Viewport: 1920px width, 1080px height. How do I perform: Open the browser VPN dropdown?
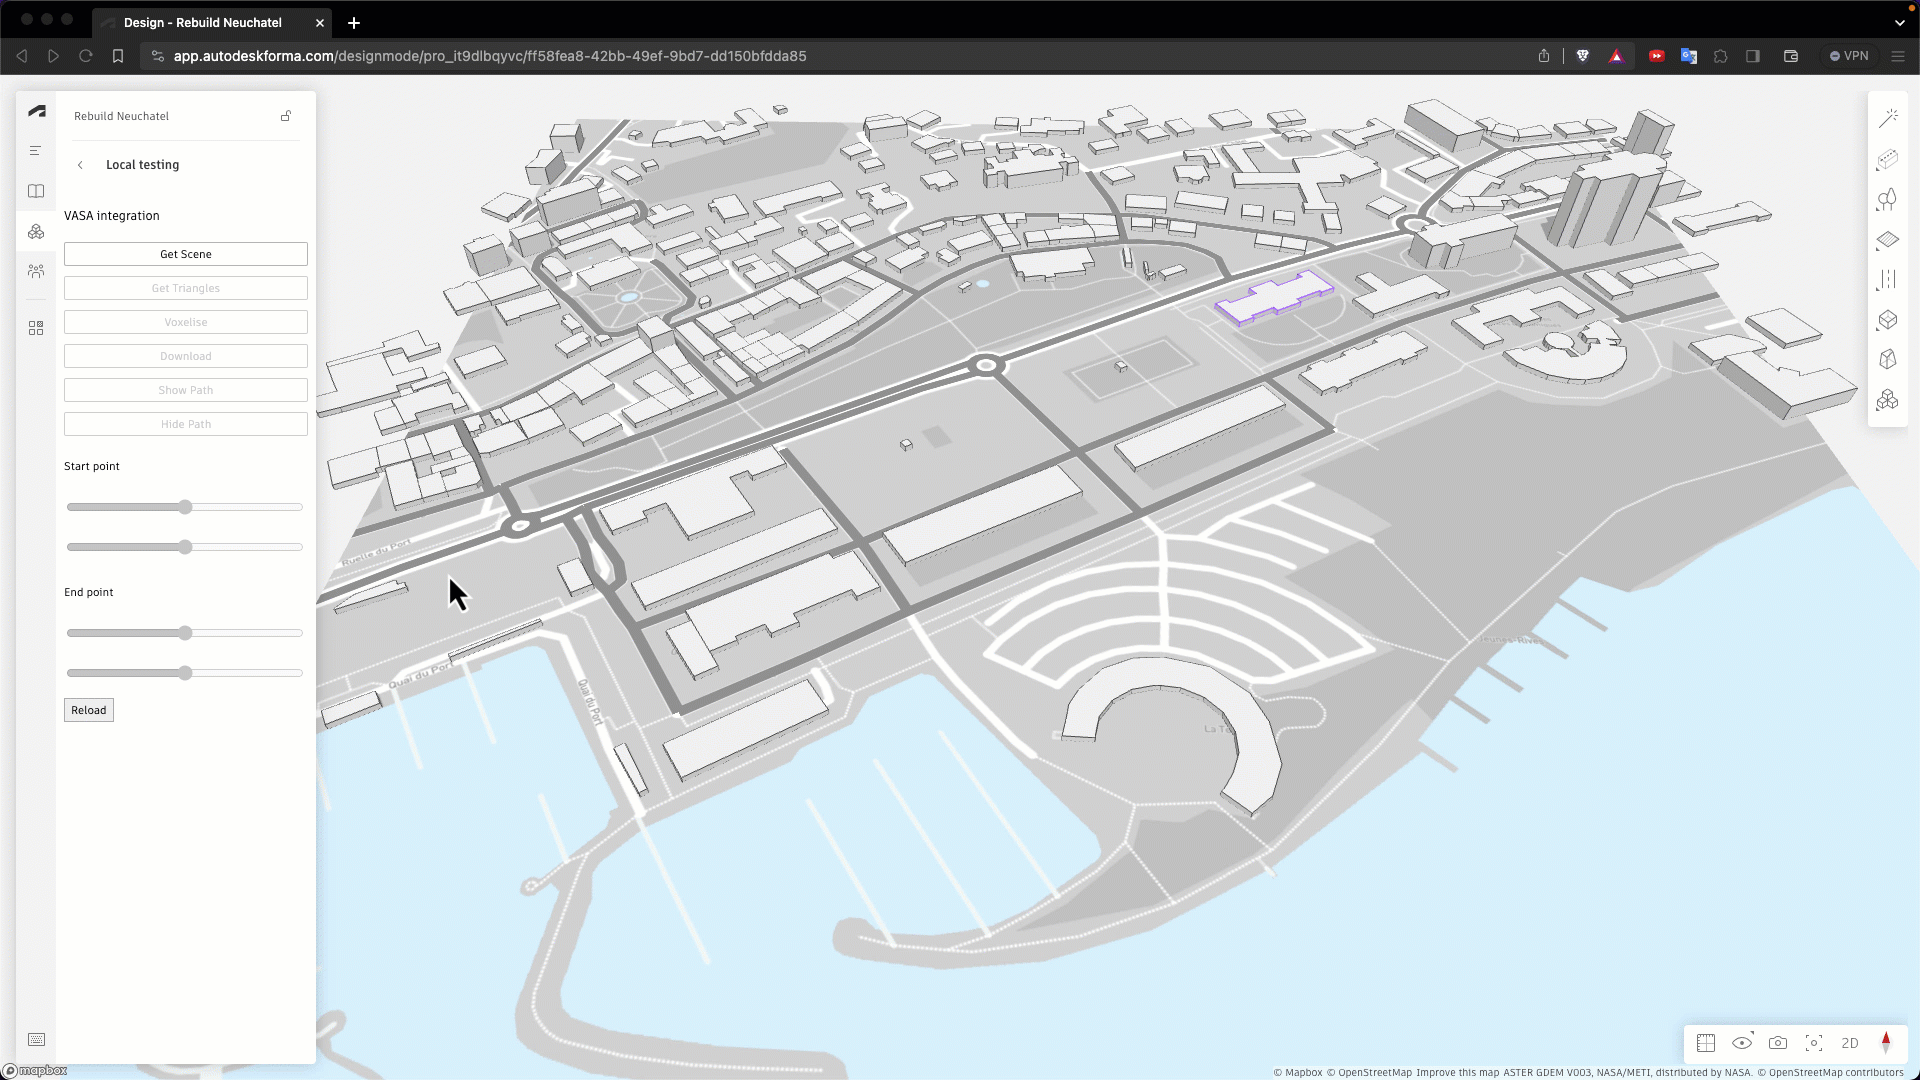point(1851,56)
